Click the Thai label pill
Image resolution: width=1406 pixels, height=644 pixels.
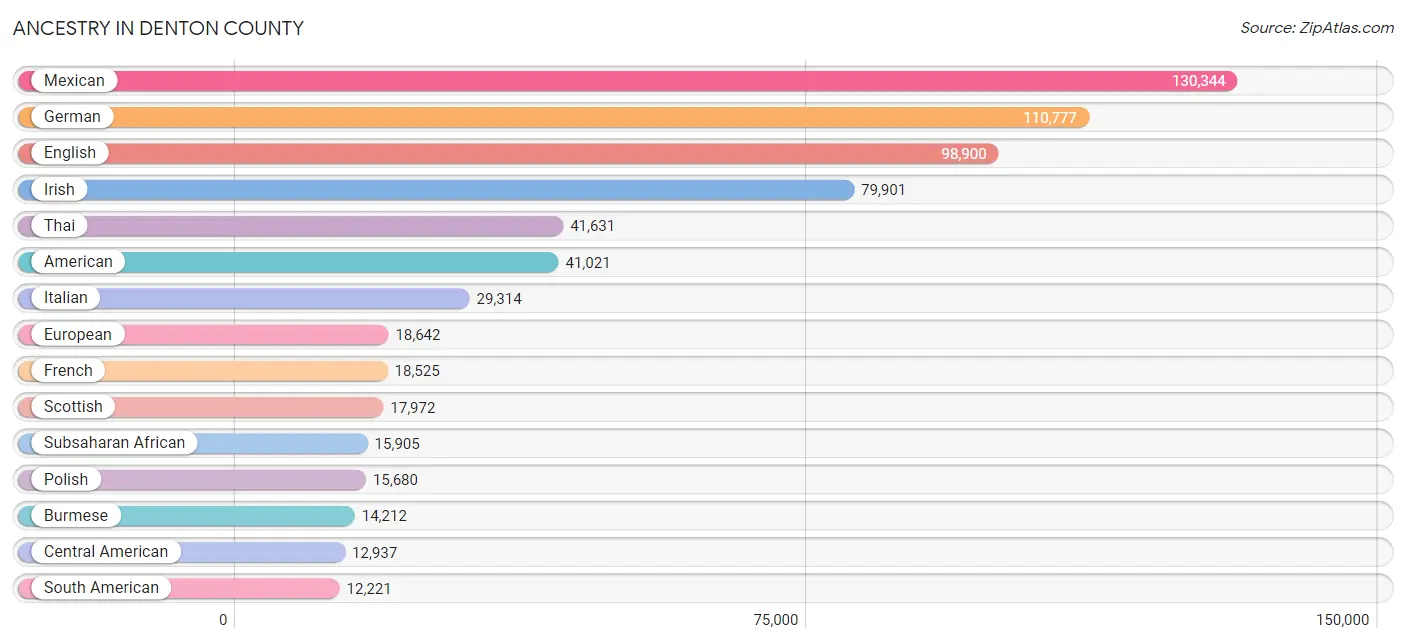tap(59, 226)
